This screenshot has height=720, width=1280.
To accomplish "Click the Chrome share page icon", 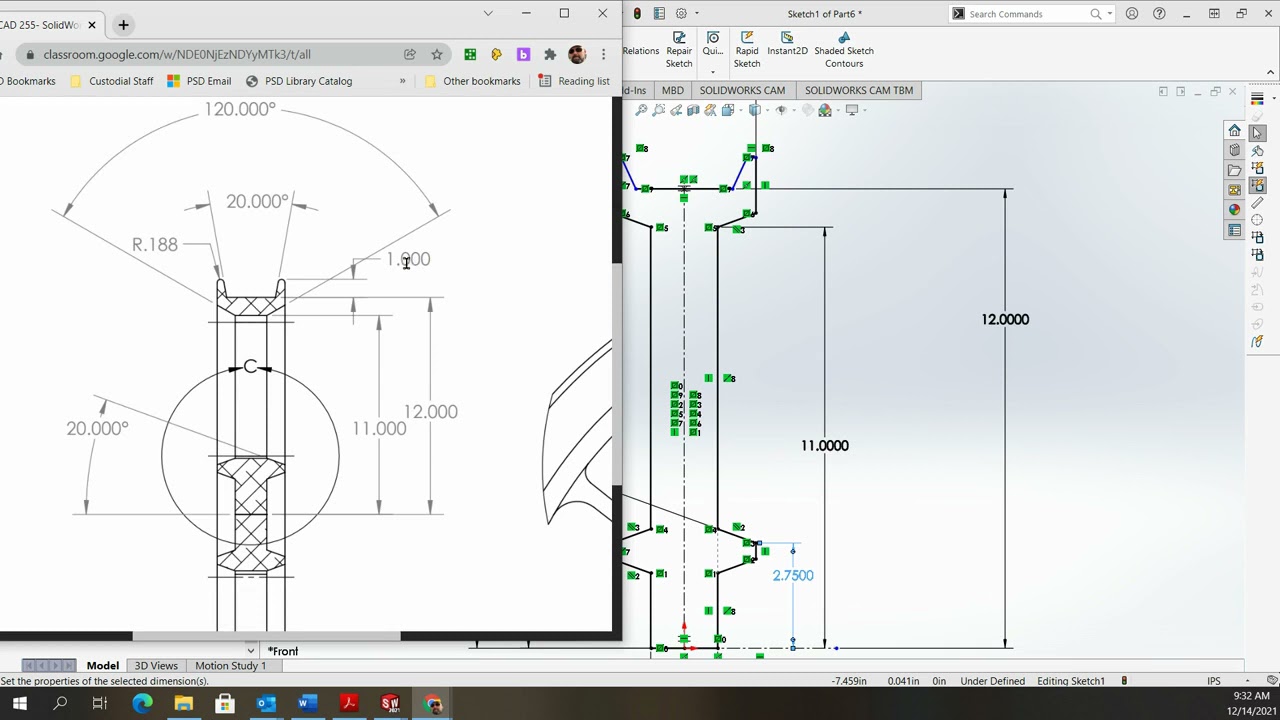I will [410, 54].
